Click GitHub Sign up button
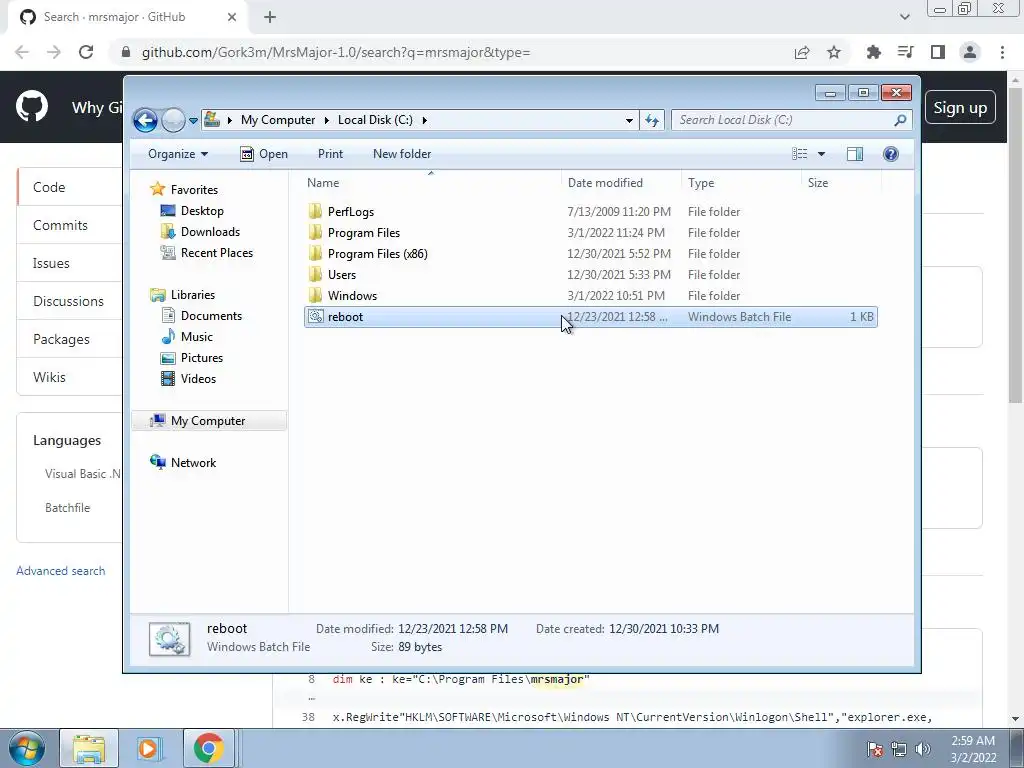Screen dimensions: 1024x768 click(x=960, y=108)
